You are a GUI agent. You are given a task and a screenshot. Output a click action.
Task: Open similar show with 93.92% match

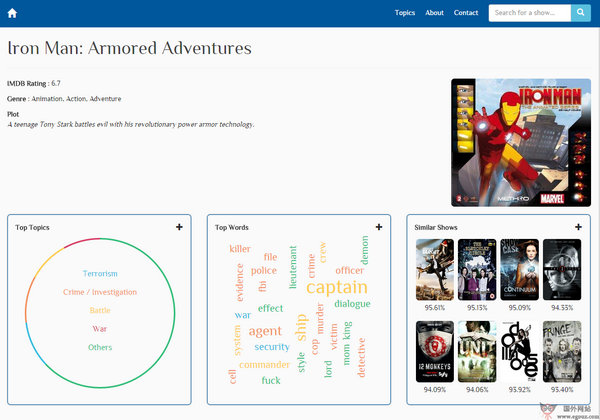pos(519,352)
